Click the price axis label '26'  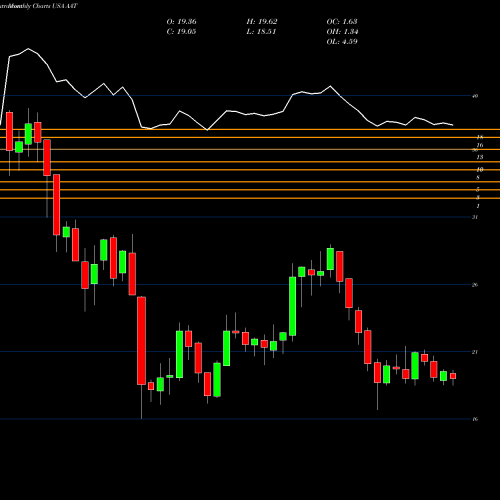475,285
